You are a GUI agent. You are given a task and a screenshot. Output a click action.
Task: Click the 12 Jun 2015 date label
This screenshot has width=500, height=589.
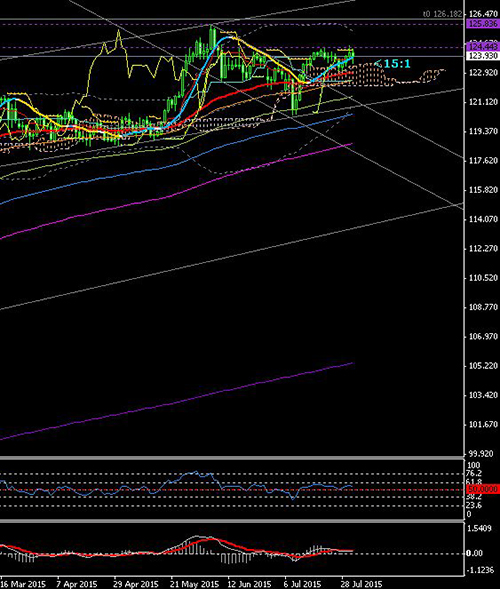coord(249,584)
